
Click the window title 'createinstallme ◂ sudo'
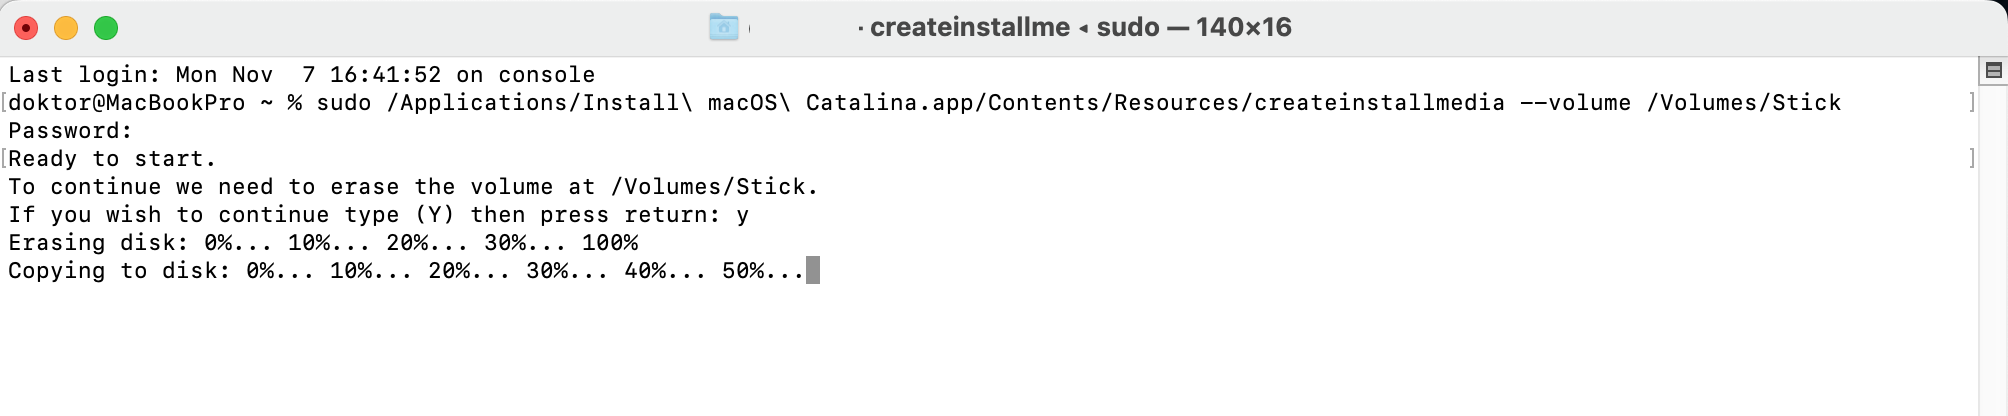click(x=1080, y=27)
